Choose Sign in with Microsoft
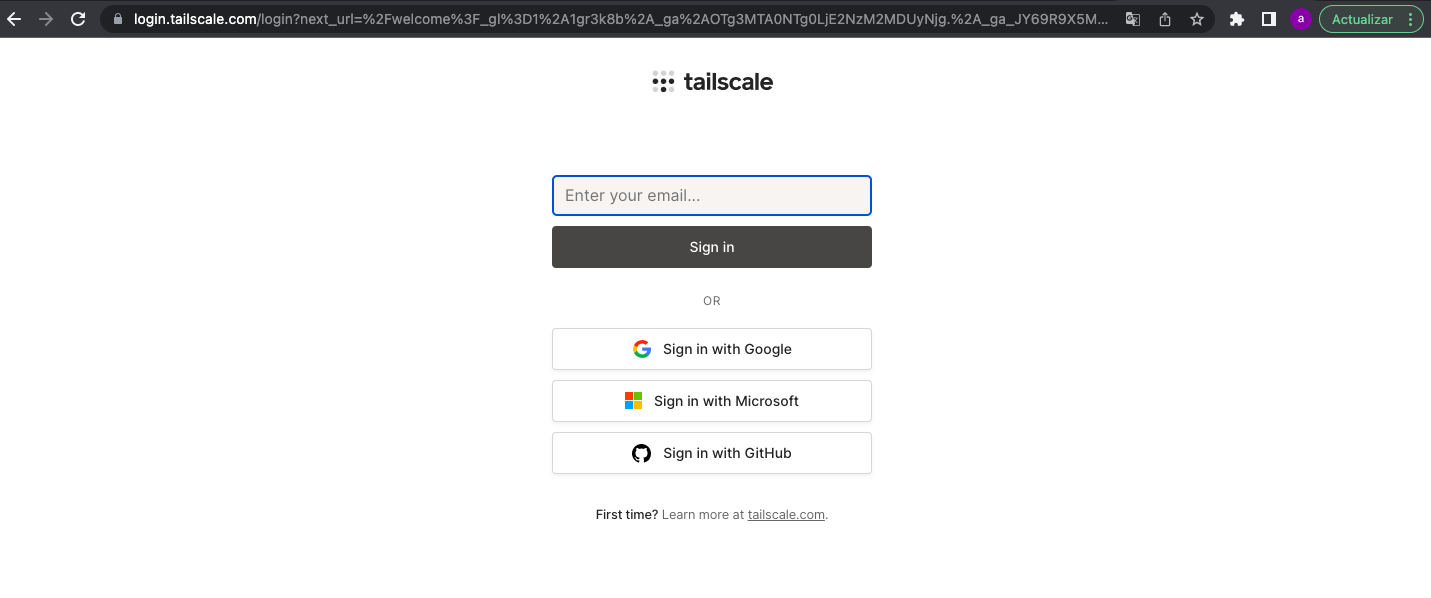 pyautogui.click(x=712, y=401)
